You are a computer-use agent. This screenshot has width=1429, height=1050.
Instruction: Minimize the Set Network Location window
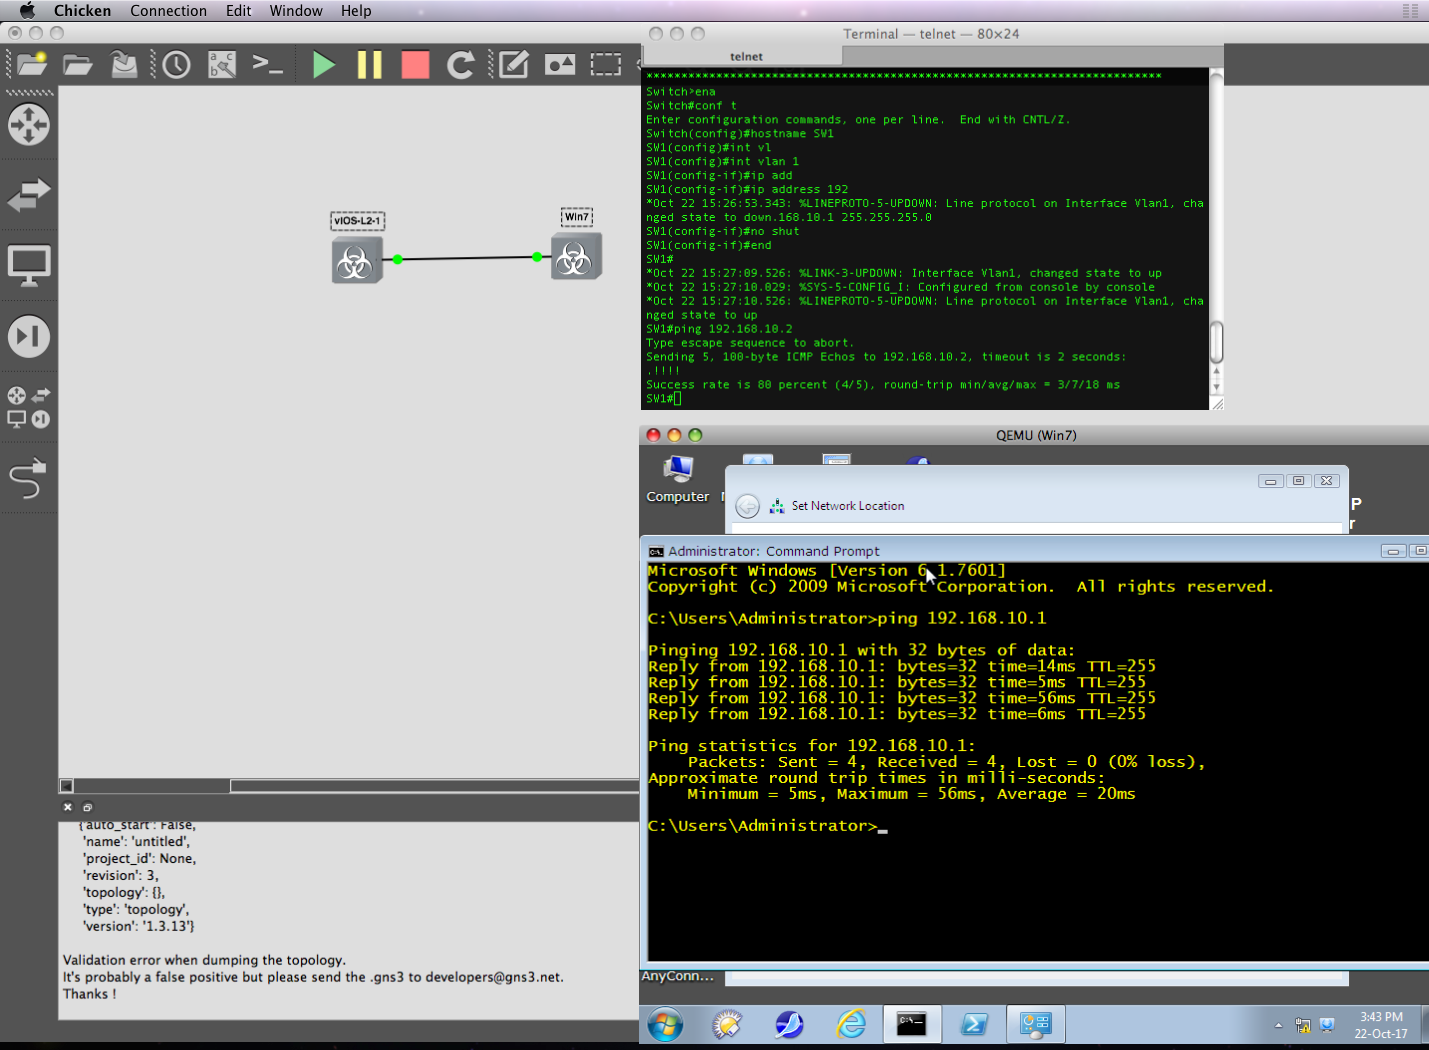1270,481
